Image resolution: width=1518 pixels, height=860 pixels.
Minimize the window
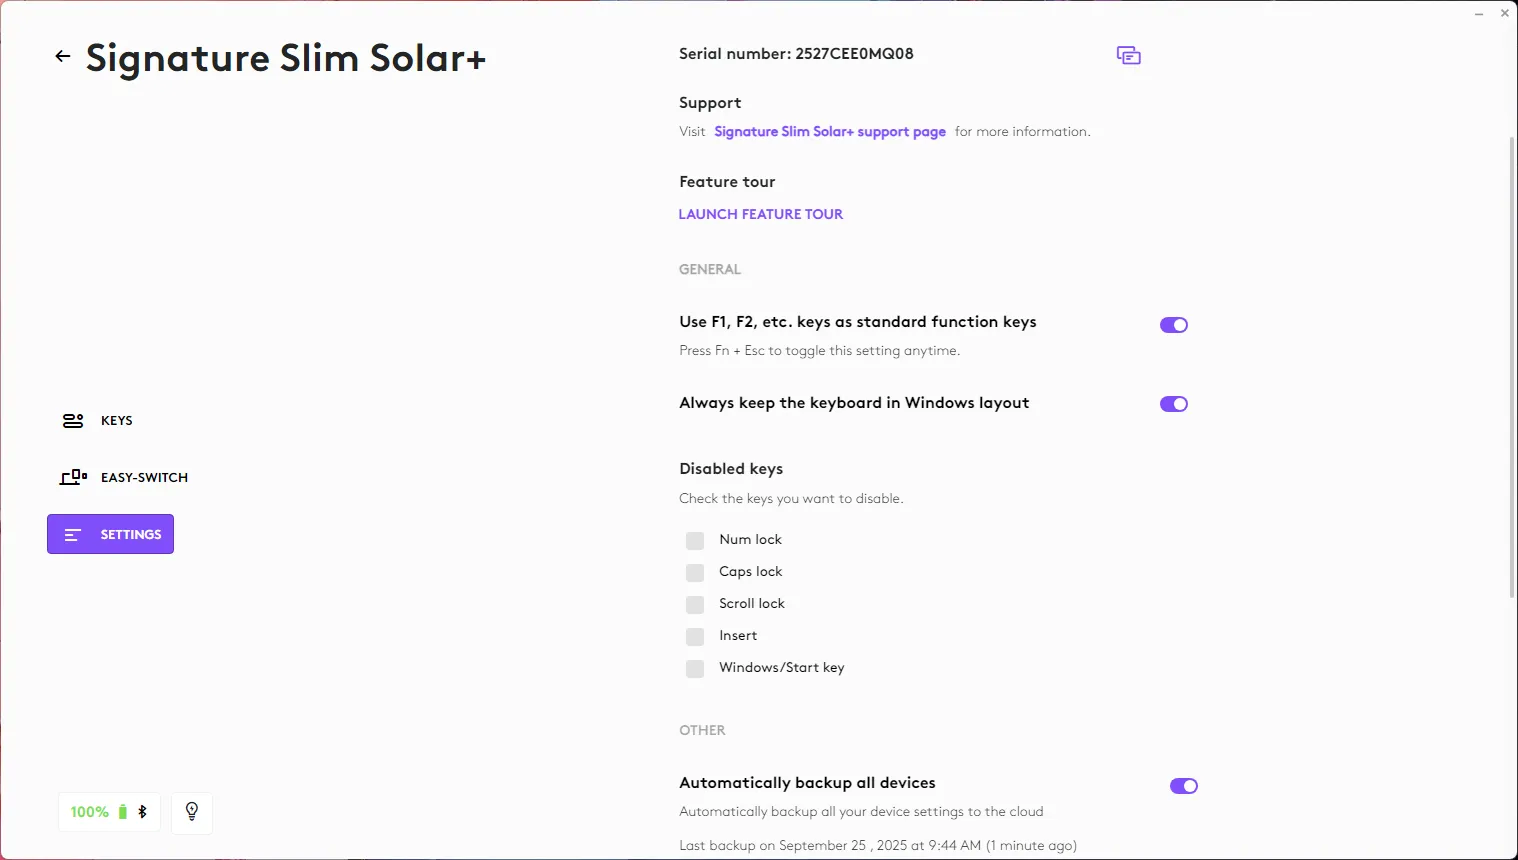1479,13
